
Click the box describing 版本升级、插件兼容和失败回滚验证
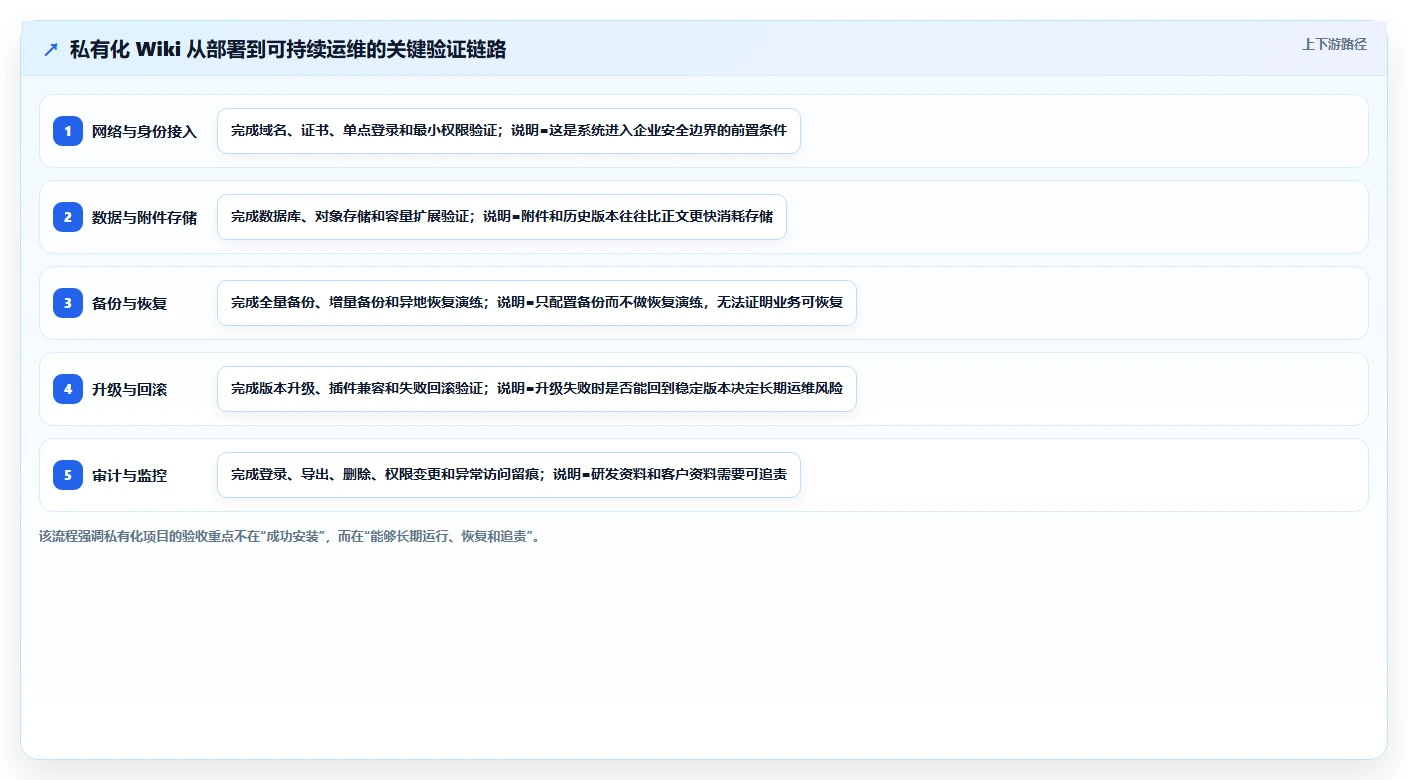point(537,389)
